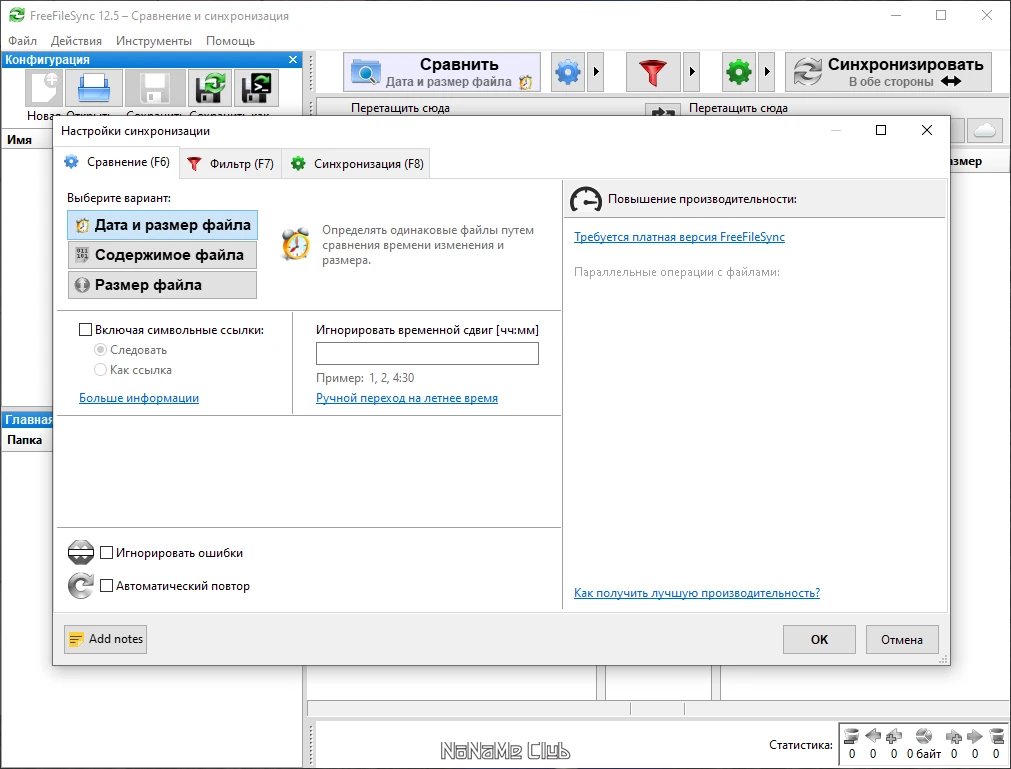This screenshot has height=769, width=1011.
Task: Maximize the Настройки синхронизации dialog
Action: (881, 130)
